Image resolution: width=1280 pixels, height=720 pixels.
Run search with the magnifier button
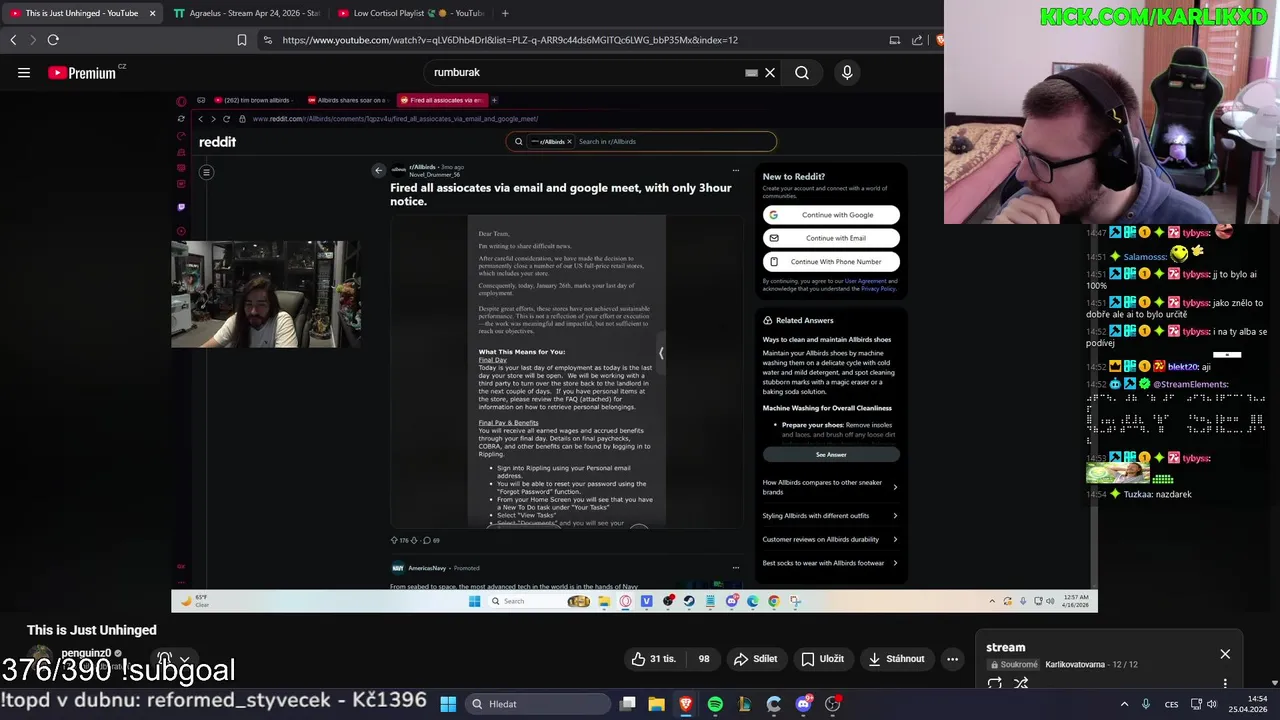click(802, 73)
